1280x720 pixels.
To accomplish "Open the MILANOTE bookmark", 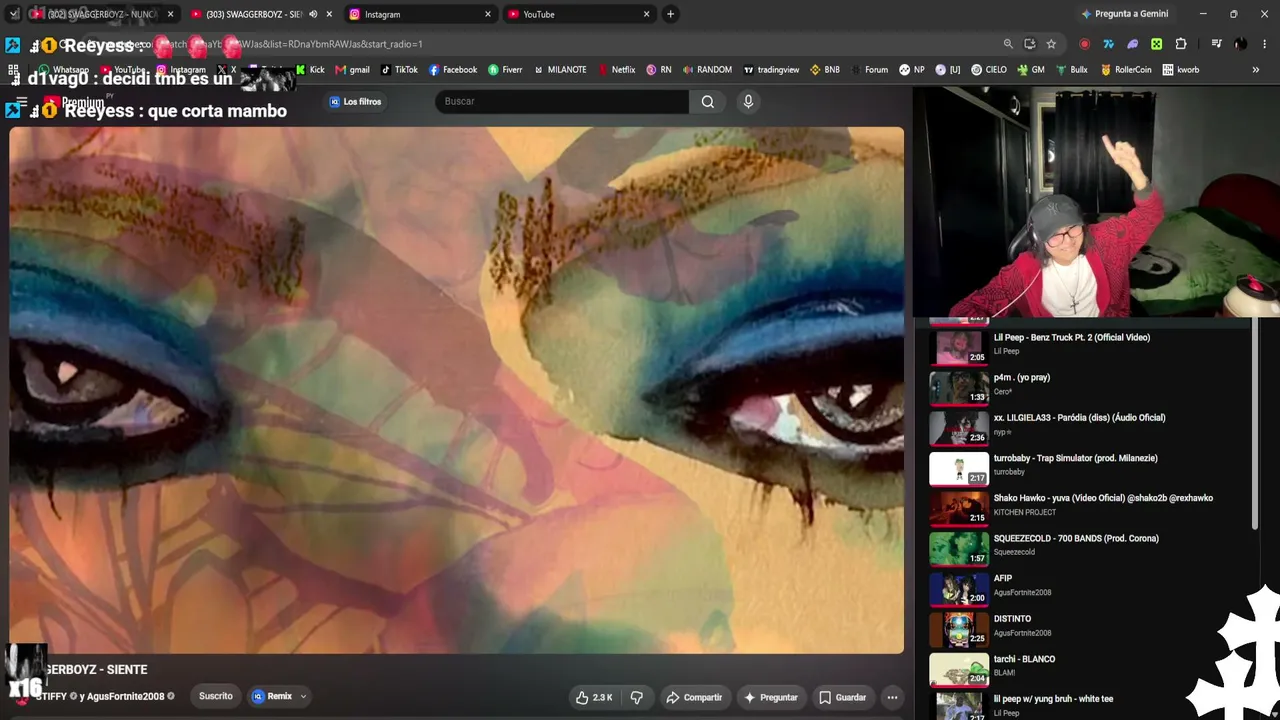I will [560, 70].
